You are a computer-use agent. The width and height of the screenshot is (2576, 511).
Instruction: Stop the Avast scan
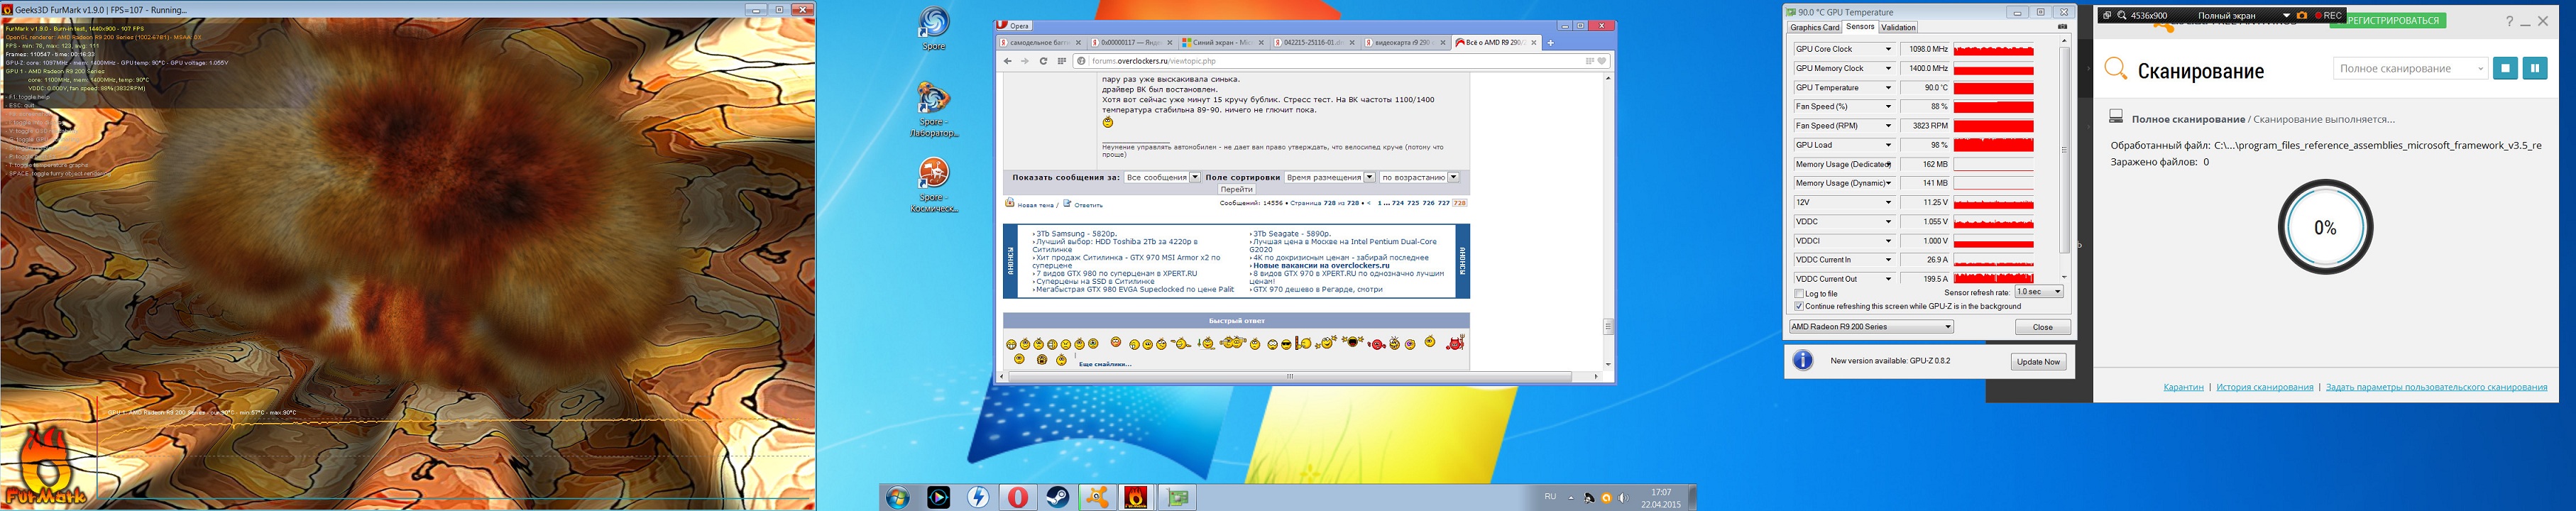(x=2505, y=68)
